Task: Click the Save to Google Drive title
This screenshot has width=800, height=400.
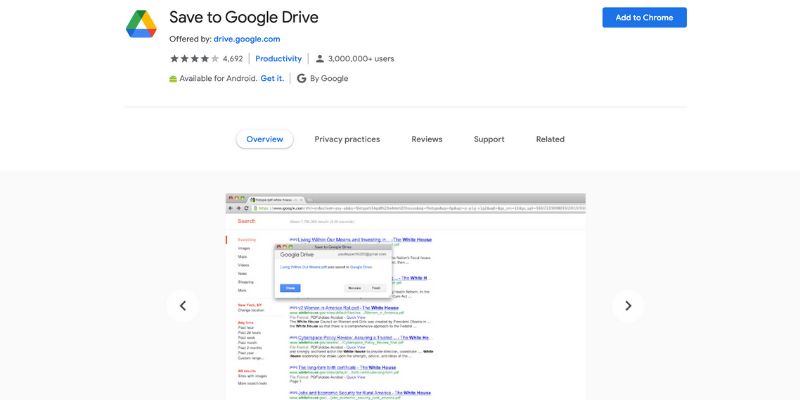Action: click(244, 17)
